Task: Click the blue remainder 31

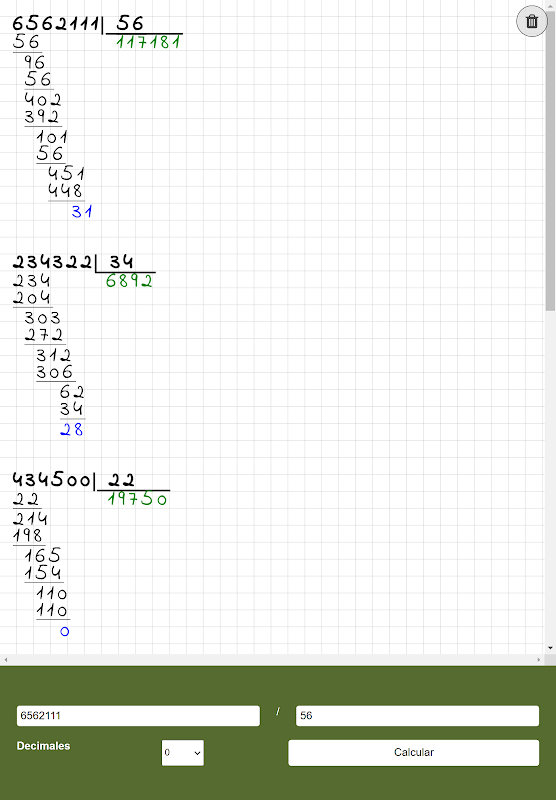Action: coord(82,211)
